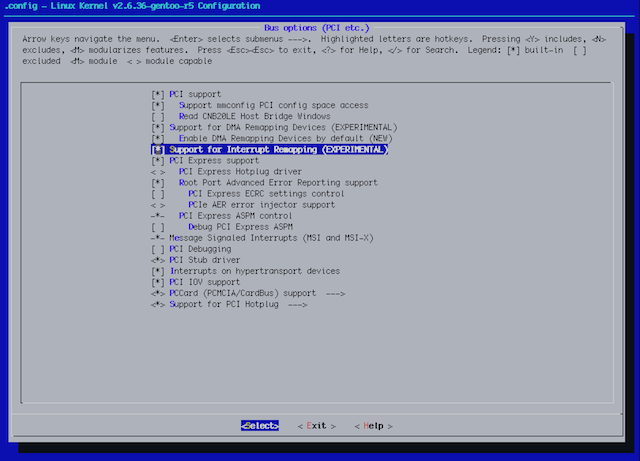Enable PCI Express ECRC settings control
Viewport: 640px width, 461px height.
pos(158,194)
